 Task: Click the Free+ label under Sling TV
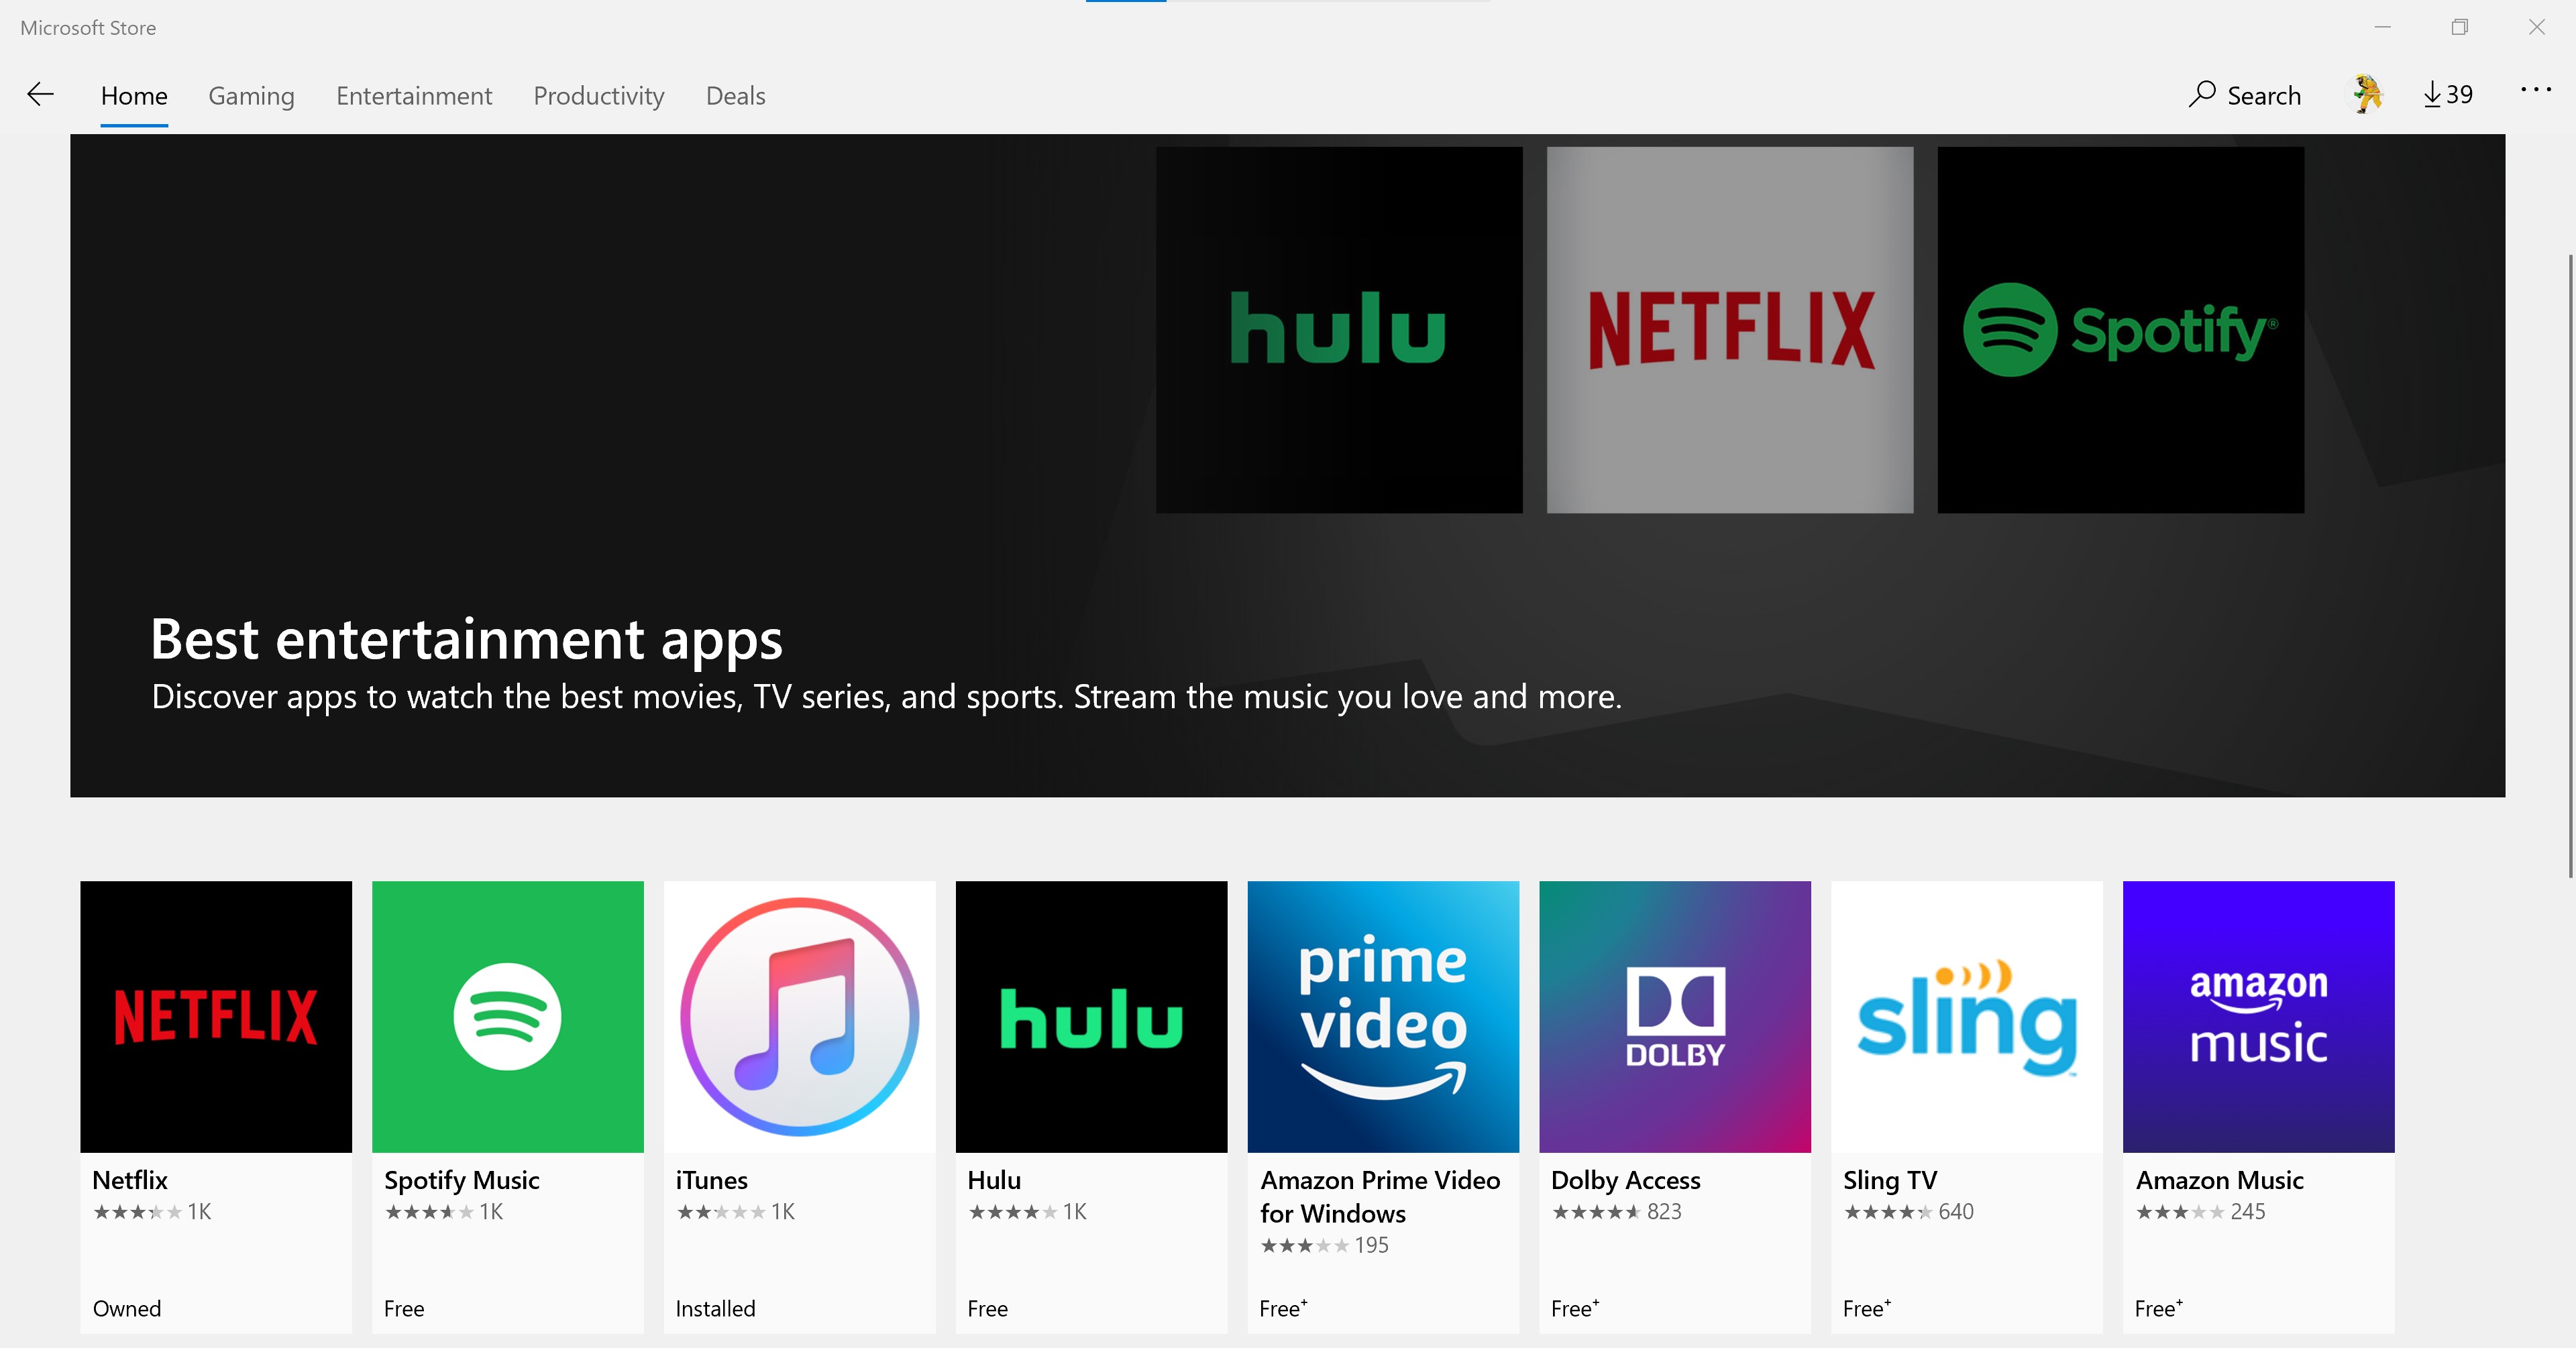[x=1867, y=1309]
